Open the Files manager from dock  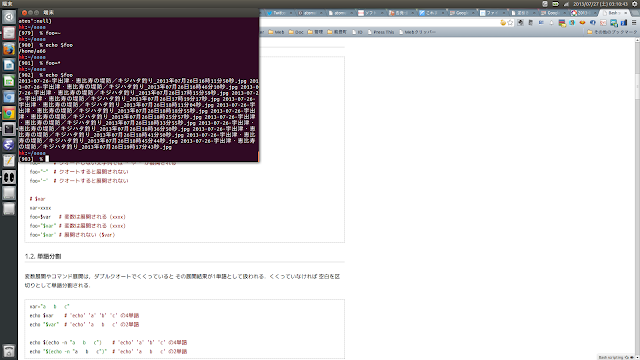9,33
